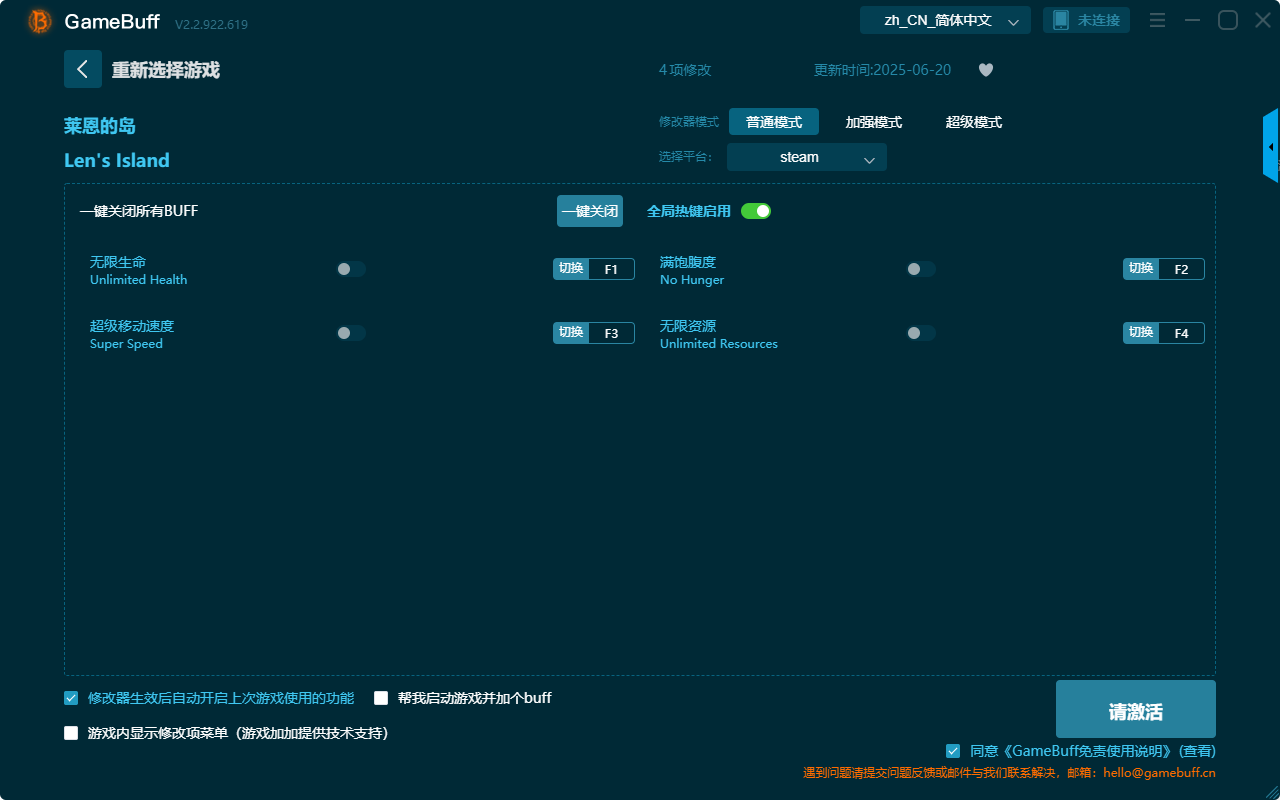The image size is (1280, 800).
Task: Turn on the 满饱腹度 No Hunger toggle
Action: coord(921,268)
